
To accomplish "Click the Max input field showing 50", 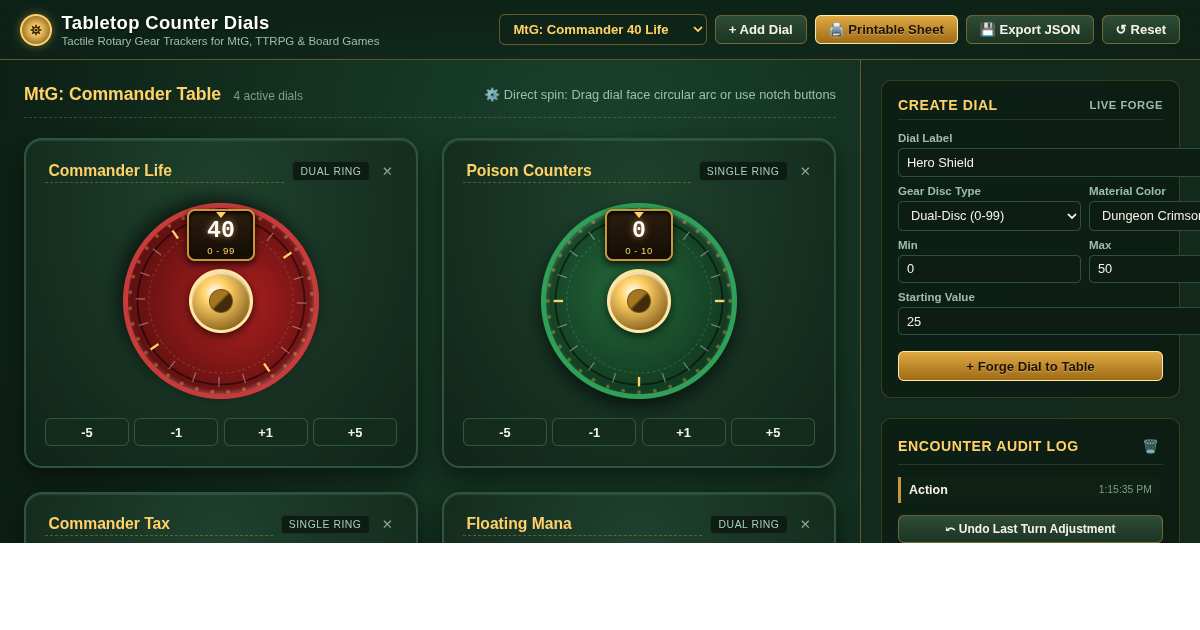I will 1144,269.
